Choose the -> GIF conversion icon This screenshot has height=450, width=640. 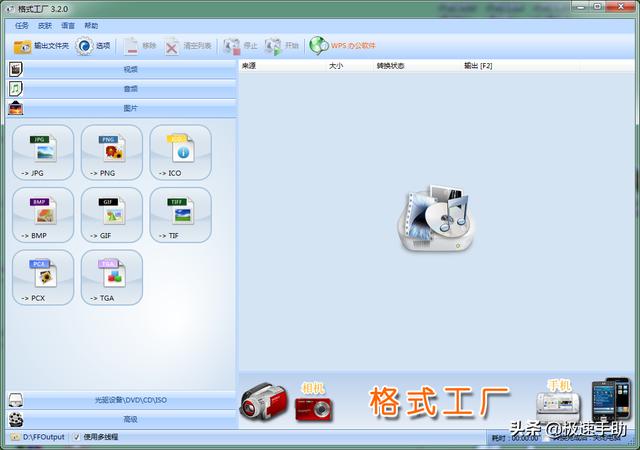click(x=112, y=215)
